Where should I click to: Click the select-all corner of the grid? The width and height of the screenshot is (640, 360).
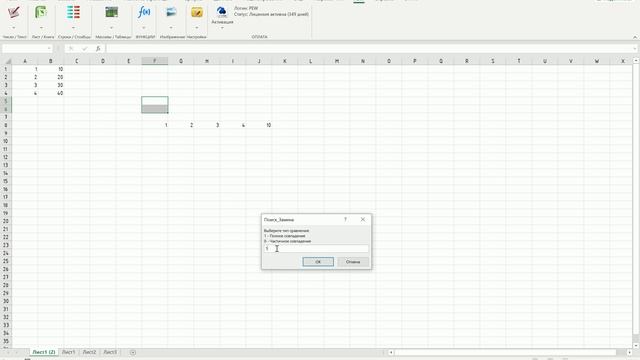7,61
